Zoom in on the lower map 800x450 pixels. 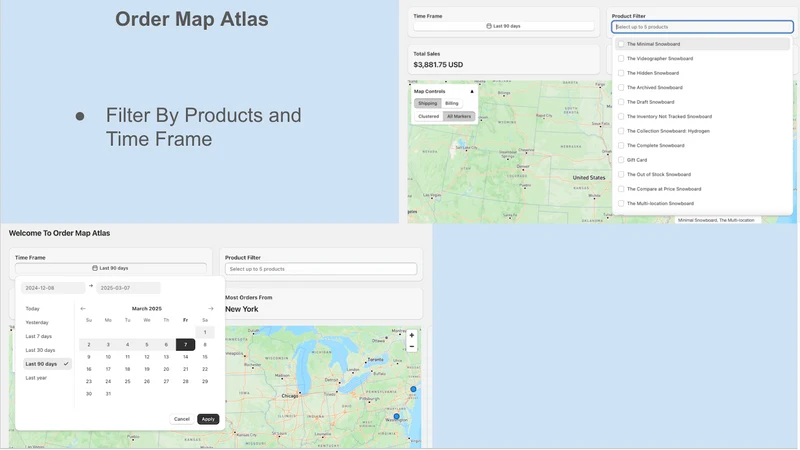[412, 336]
